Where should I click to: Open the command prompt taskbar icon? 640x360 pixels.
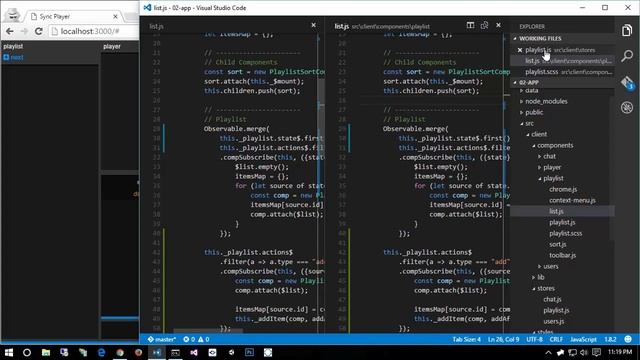click(176, 352)
